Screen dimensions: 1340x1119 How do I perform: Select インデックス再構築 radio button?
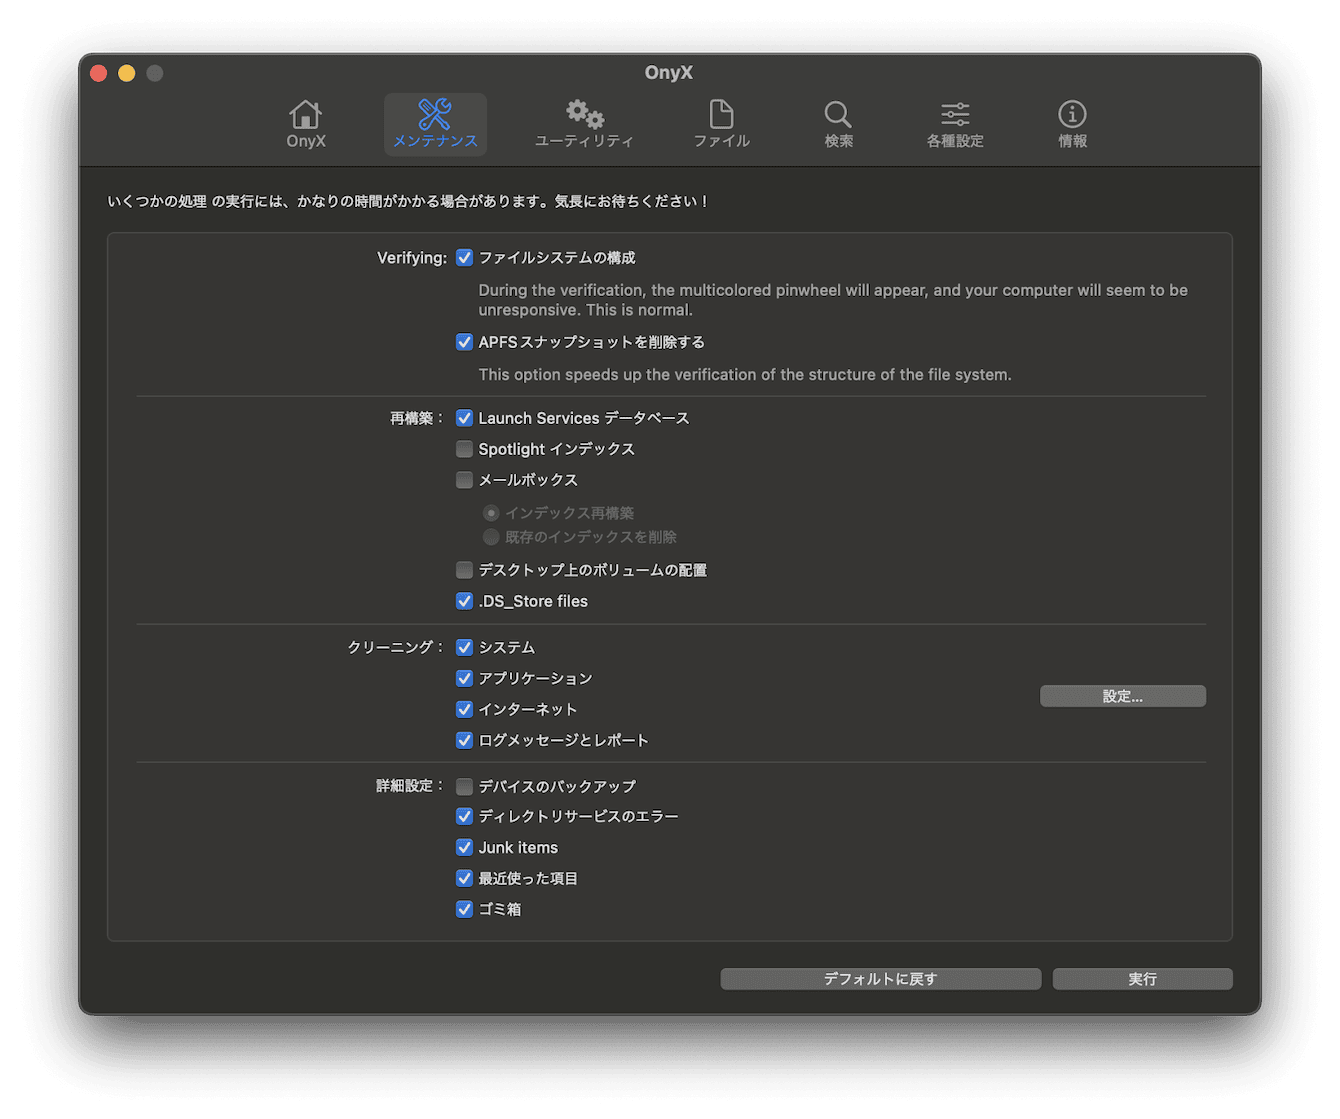point(491,513)
